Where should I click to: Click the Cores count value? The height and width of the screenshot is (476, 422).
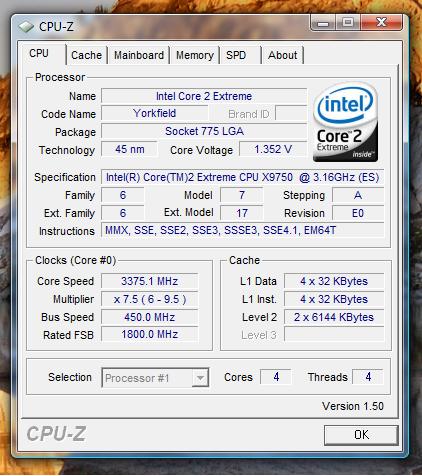click(276, 377)
